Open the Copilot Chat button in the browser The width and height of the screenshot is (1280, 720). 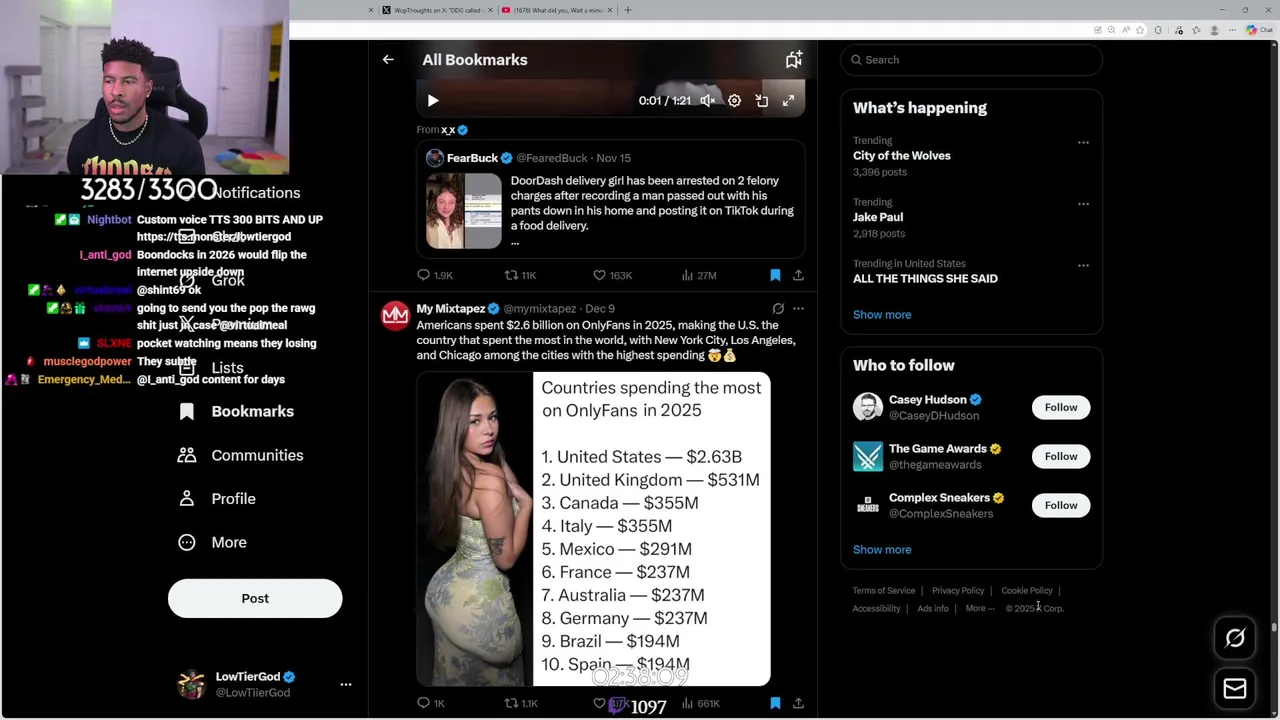[x=1258, y=30]
